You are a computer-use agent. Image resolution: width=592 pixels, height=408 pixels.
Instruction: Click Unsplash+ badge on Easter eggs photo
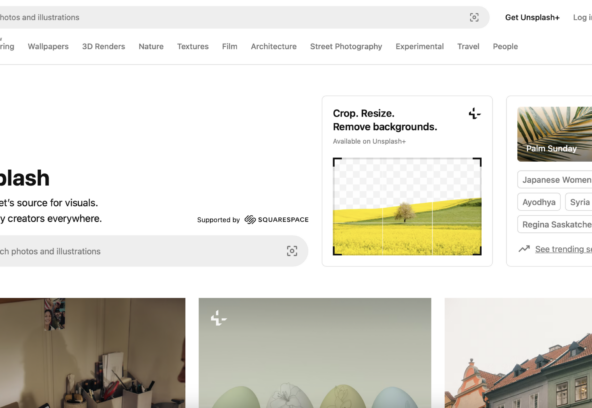click(x=219, y=318)
